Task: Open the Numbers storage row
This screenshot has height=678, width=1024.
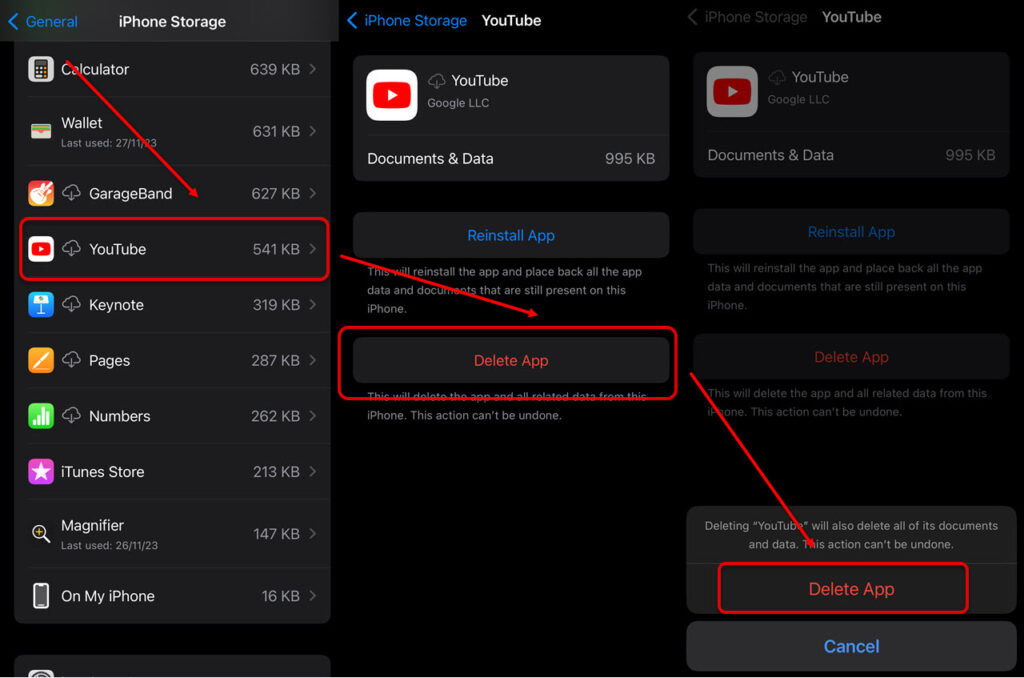Action: 172,416
